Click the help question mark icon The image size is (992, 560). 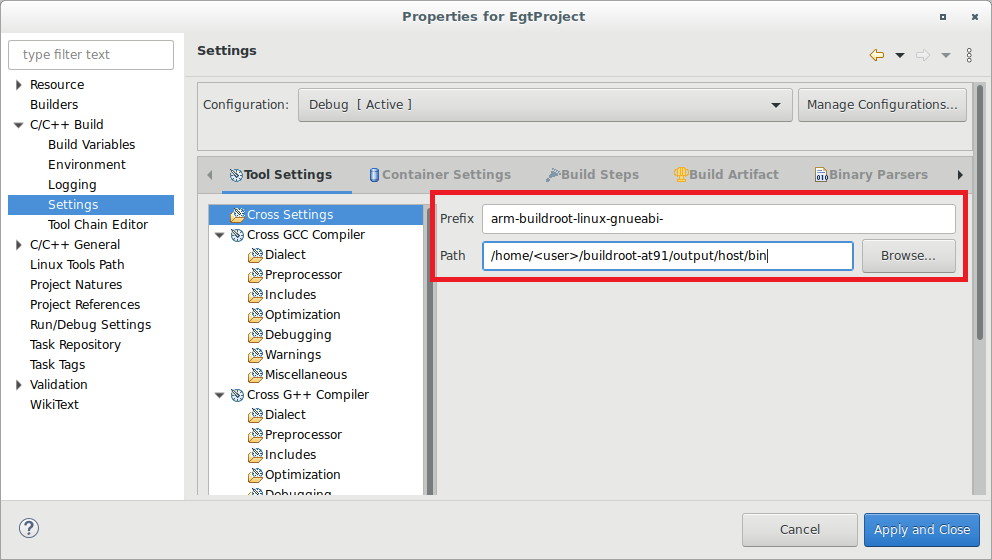(x=29, y=528)
